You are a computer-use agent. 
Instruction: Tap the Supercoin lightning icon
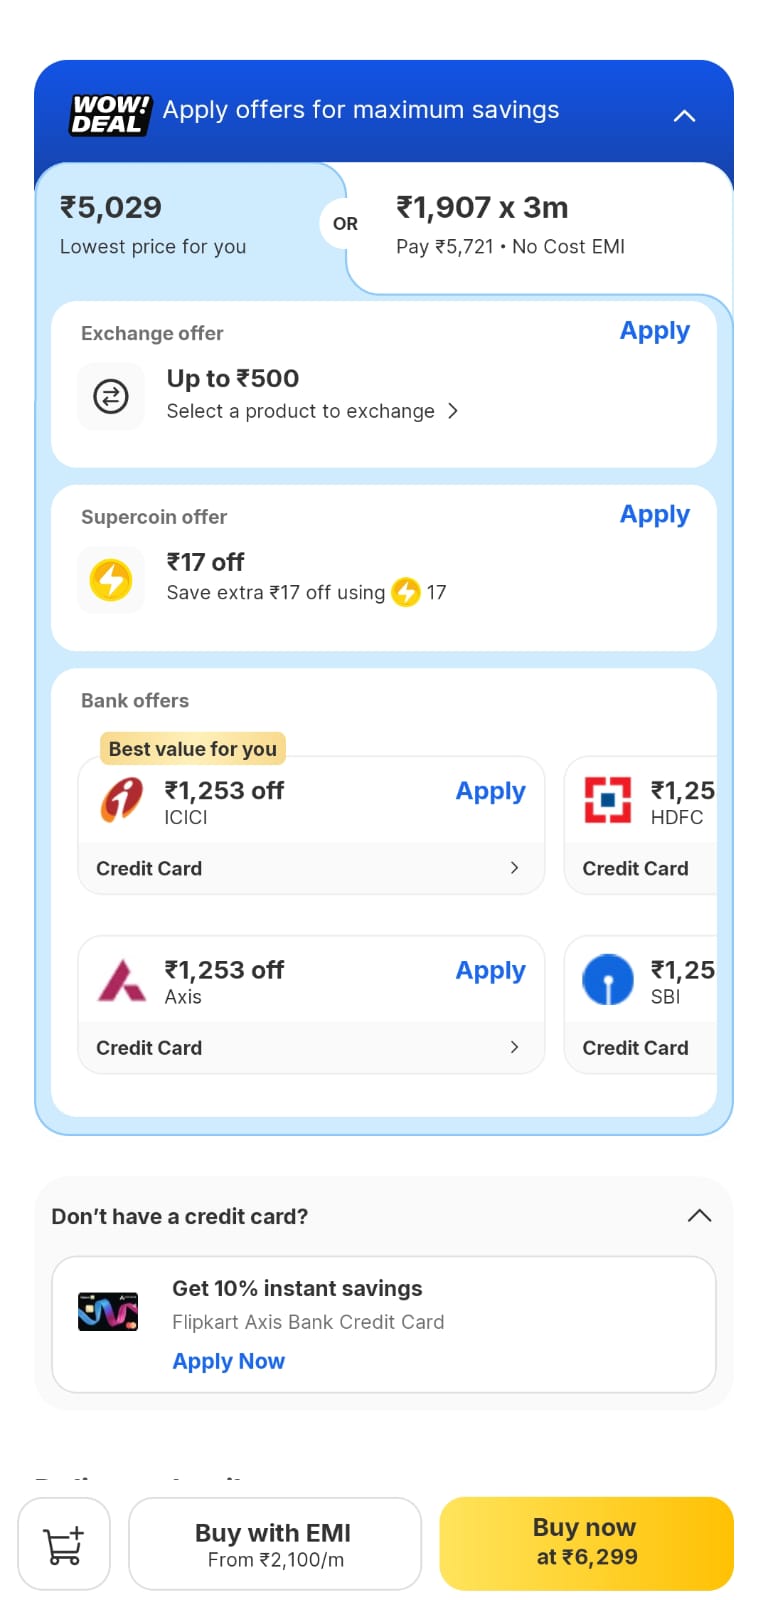(111, 580)
